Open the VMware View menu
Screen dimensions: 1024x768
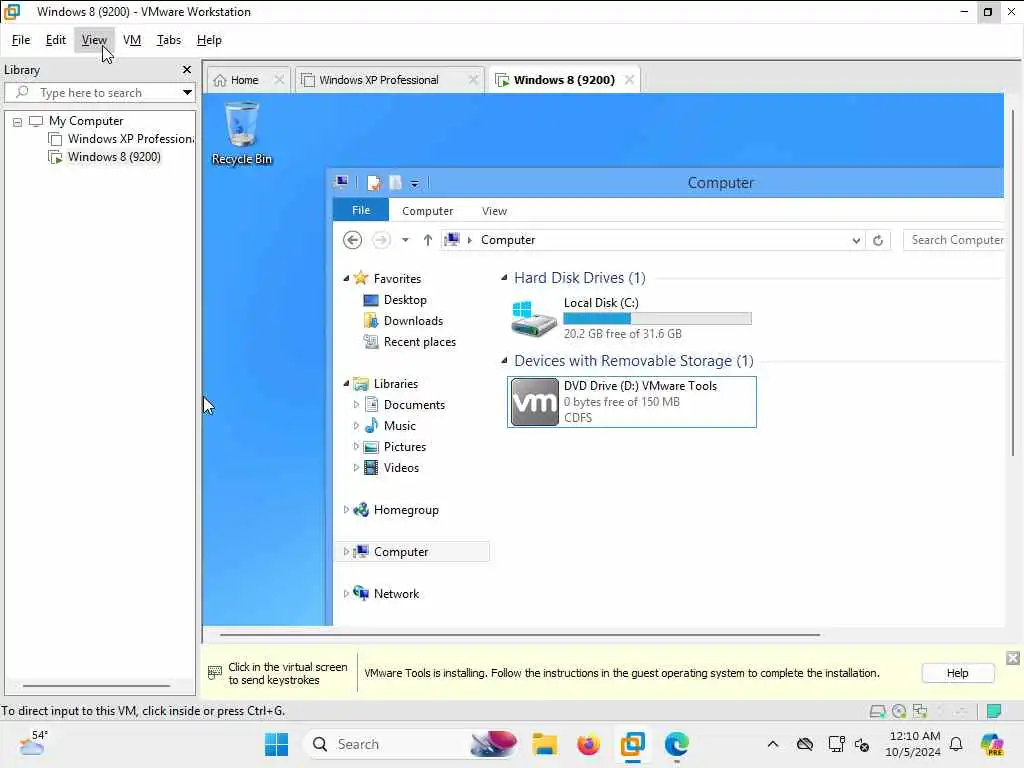point(94,40)
